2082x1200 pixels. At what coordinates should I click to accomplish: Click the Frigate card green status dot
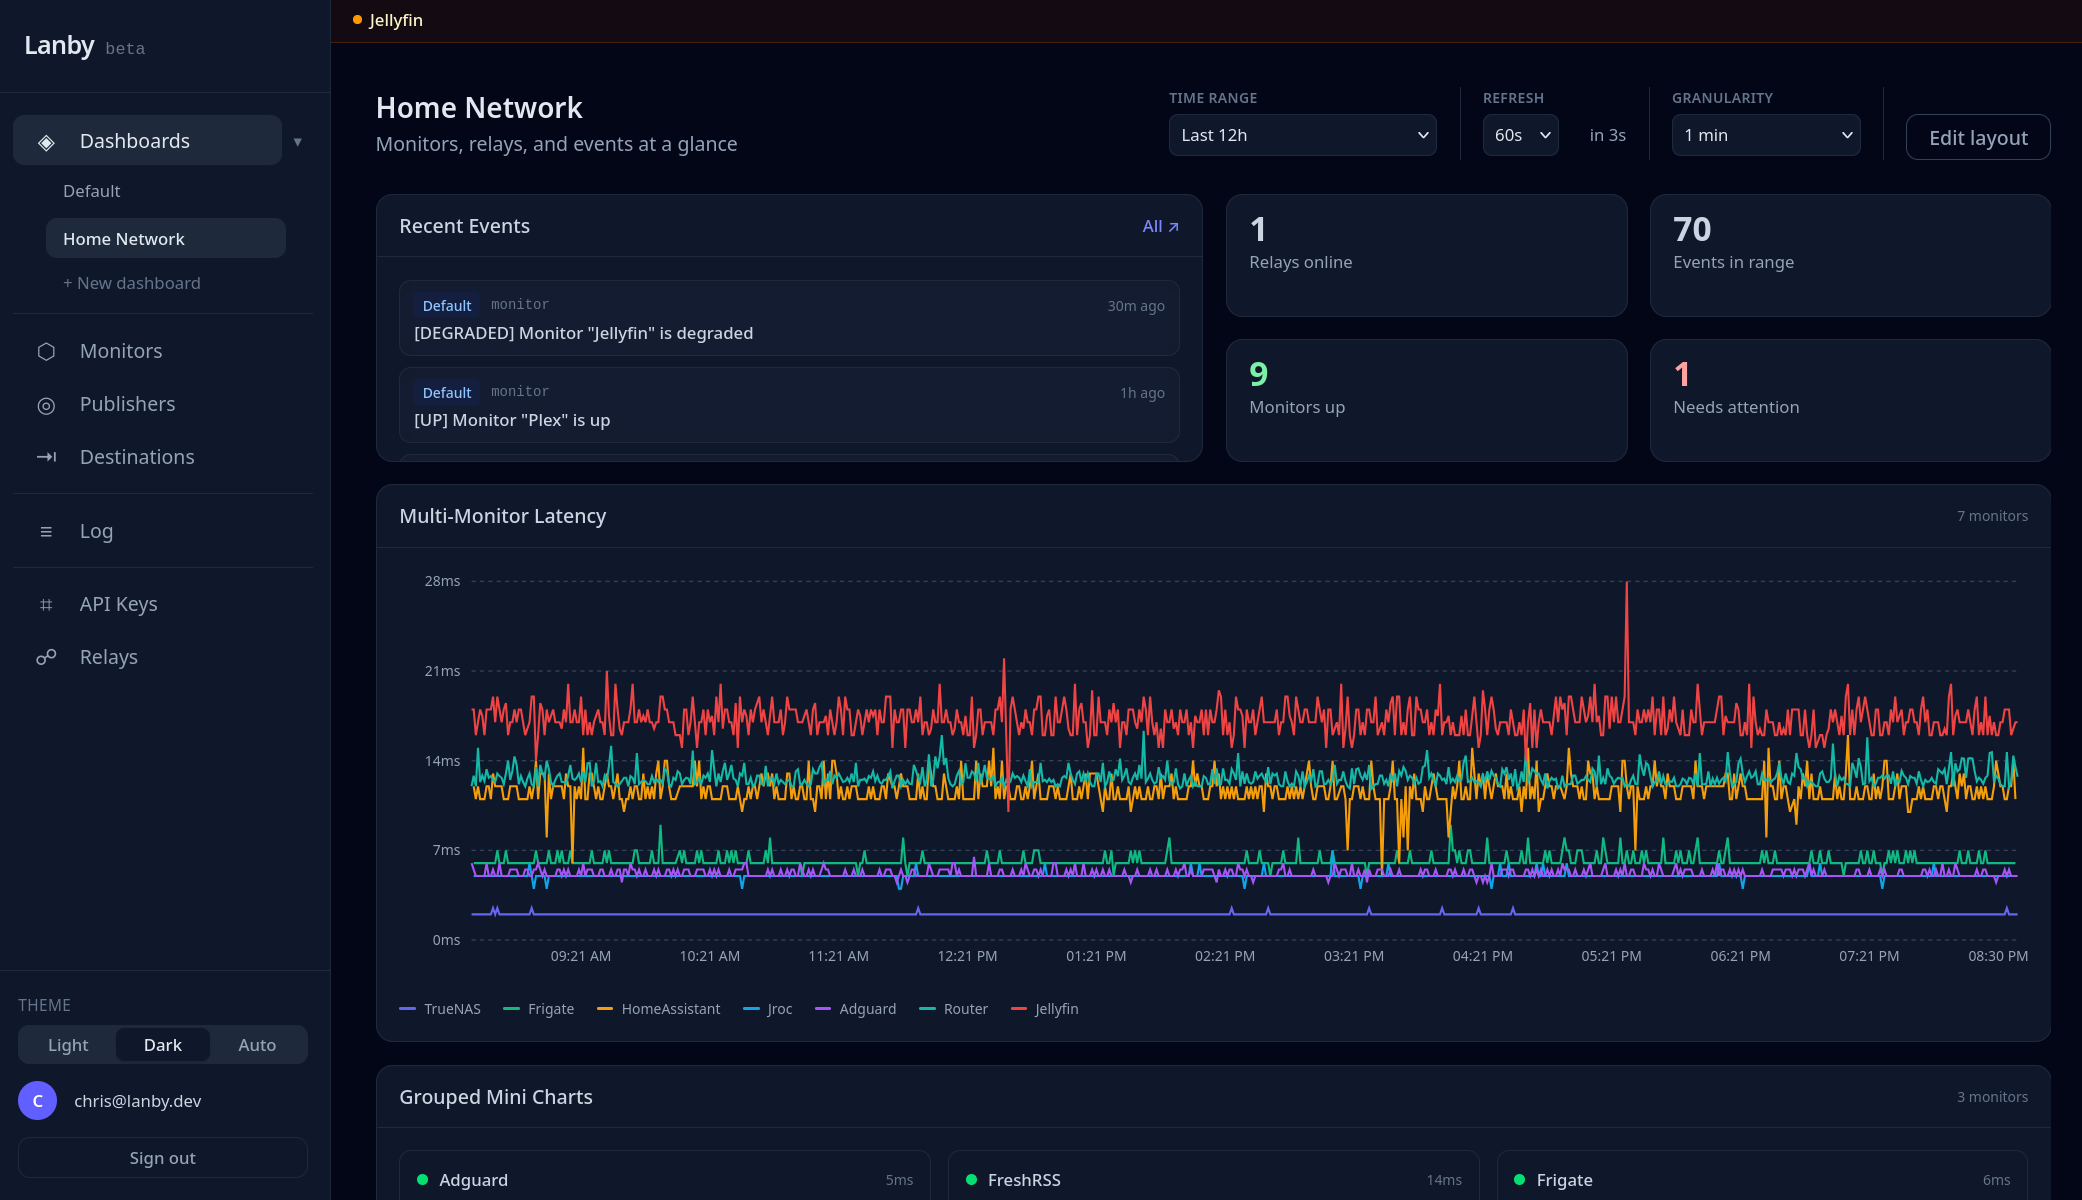1520,1180
